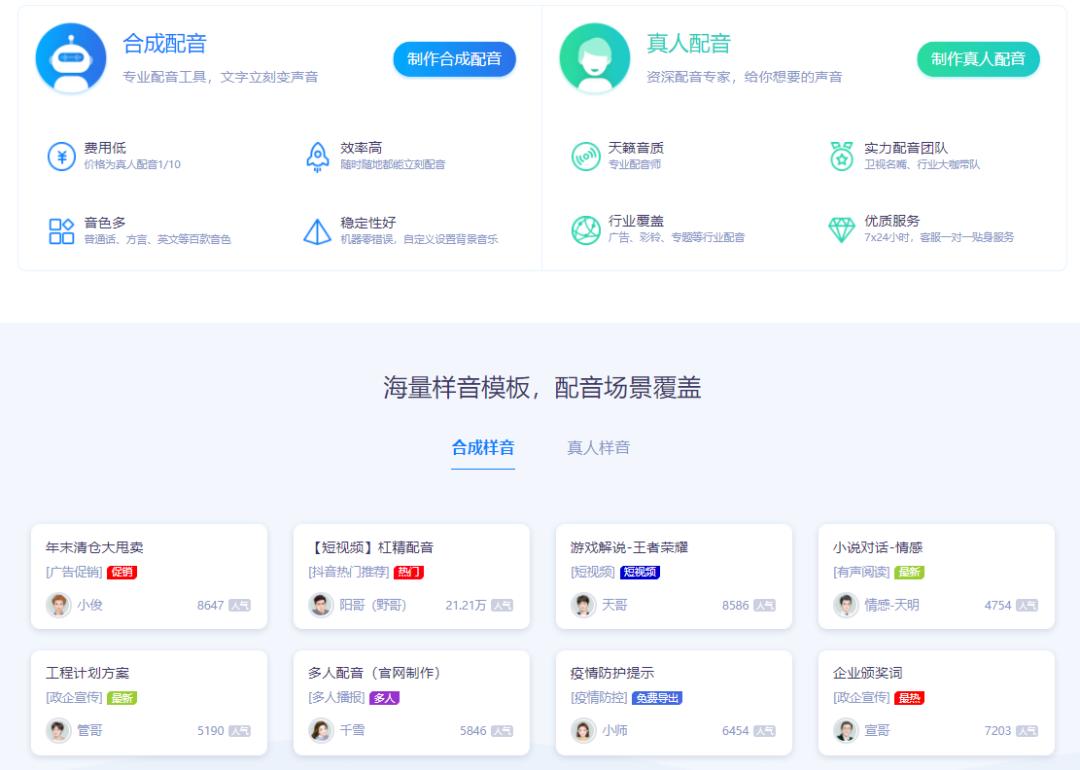Image resolution: width=1080 pixels, height=770 pixels.
Task: Click the blocks icon next to 音色多
Action: coord(62,232)
